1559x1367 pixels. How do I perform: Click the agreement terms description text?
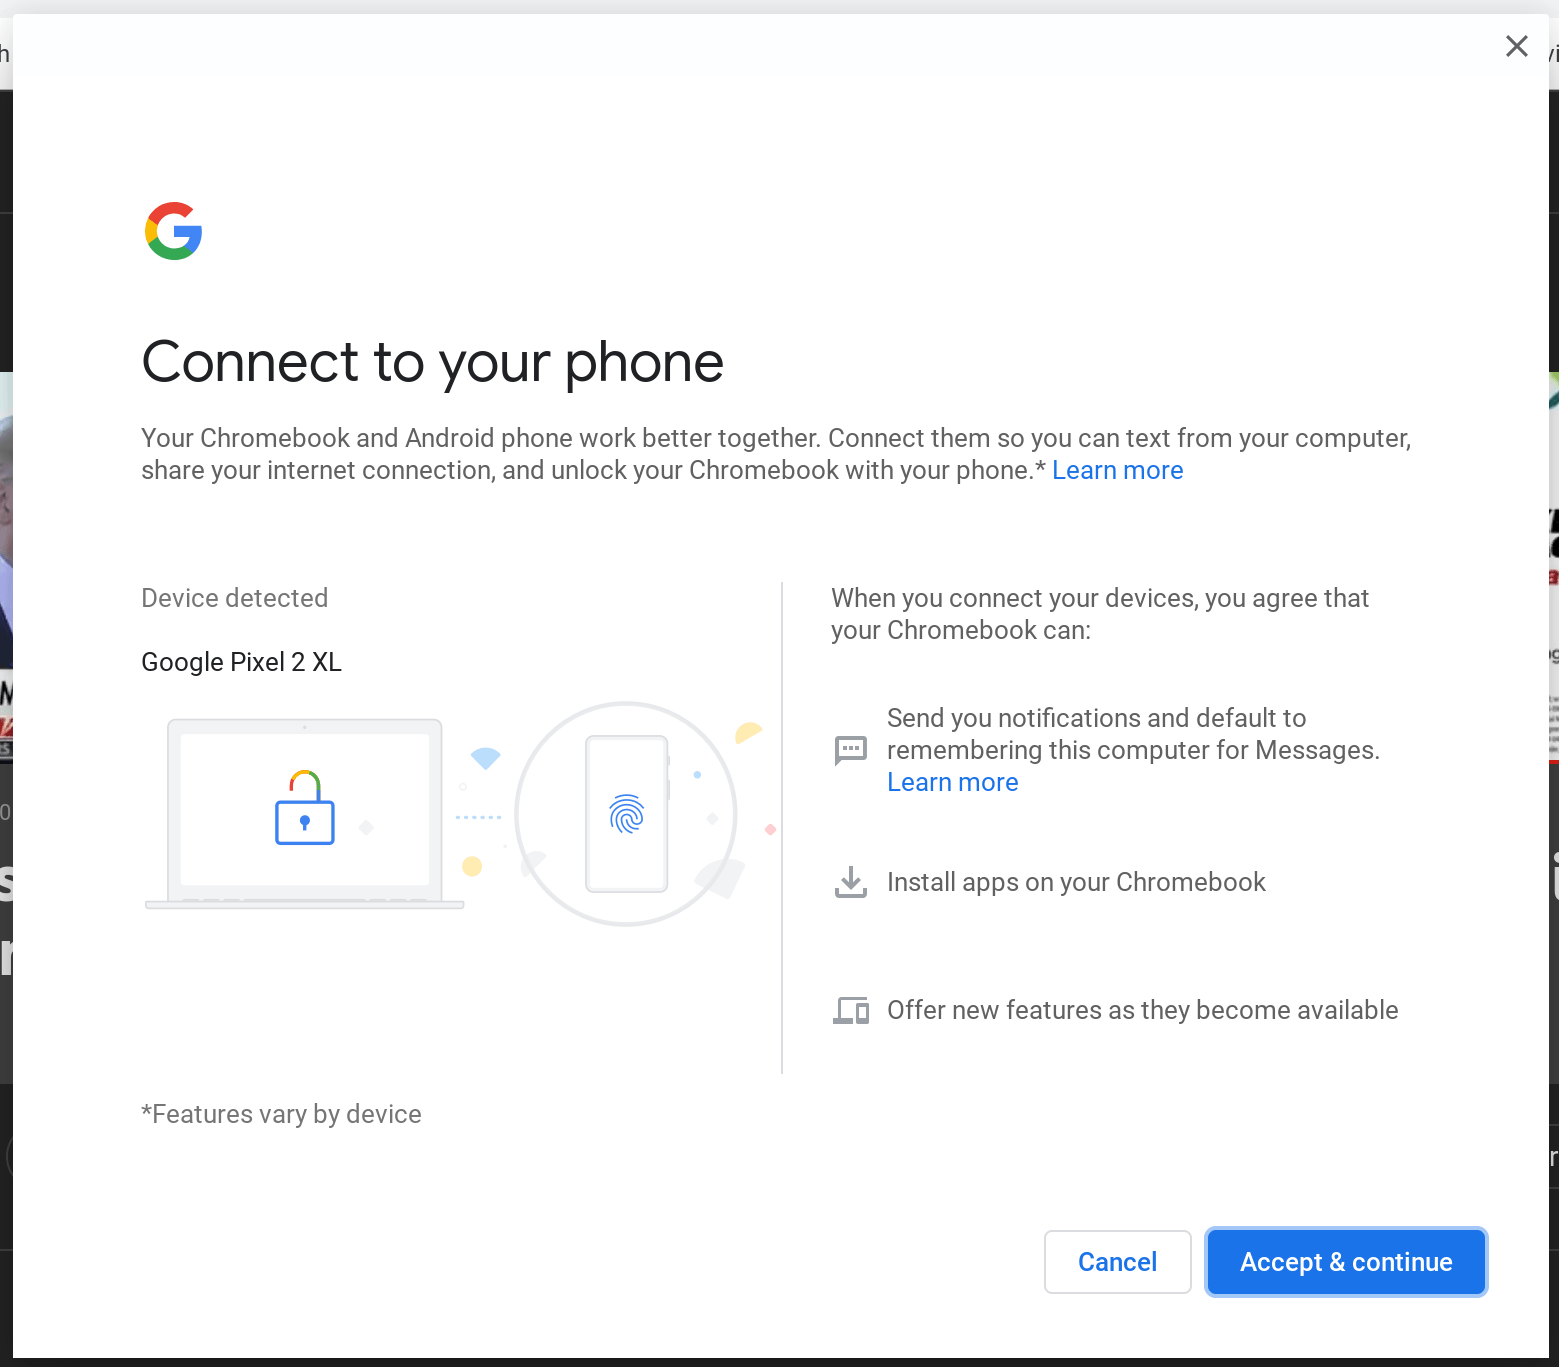click(x=1100, y=614)
